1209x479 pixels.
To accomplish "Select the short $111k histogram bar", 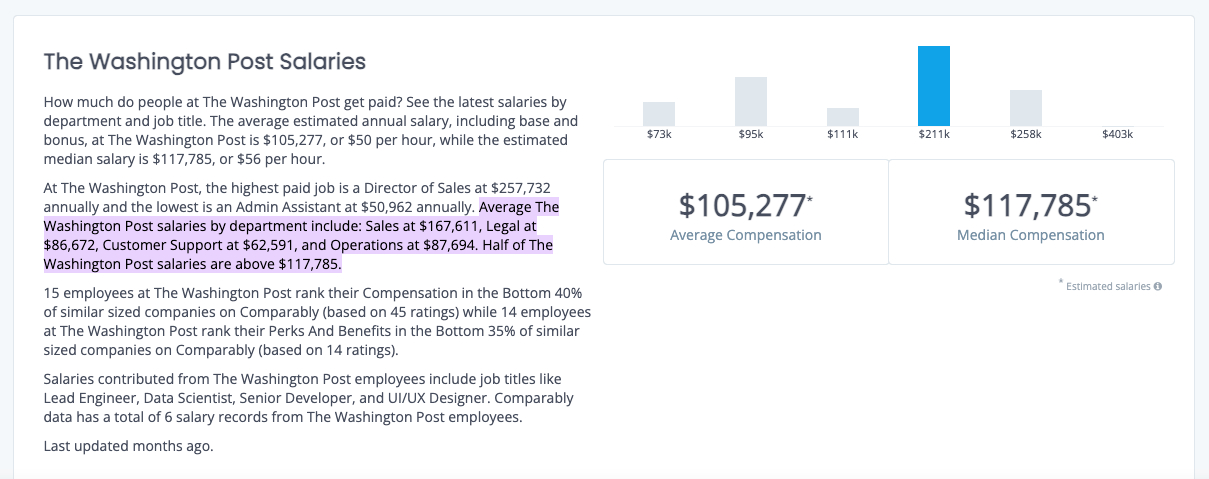I will pos(843,116).
